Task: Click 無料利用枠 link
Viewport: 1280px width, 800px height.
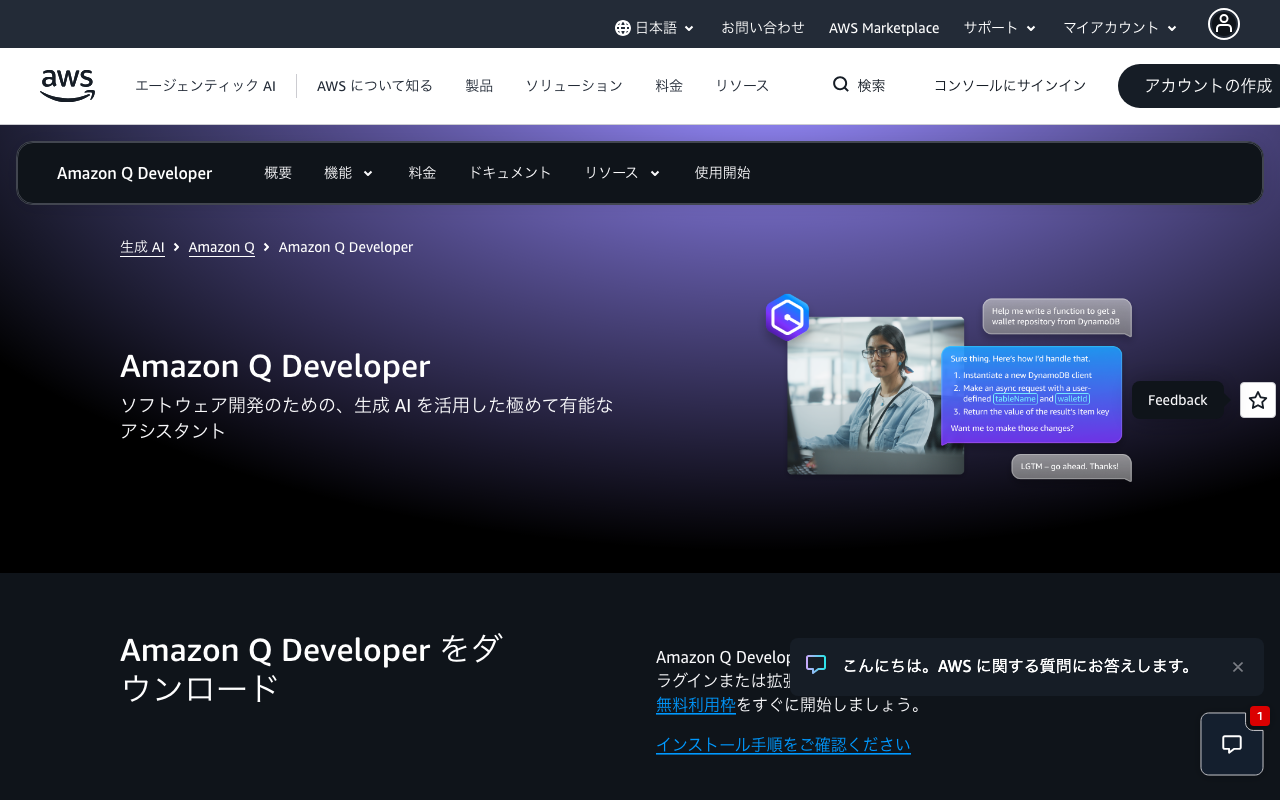Action: pos(696,705)
